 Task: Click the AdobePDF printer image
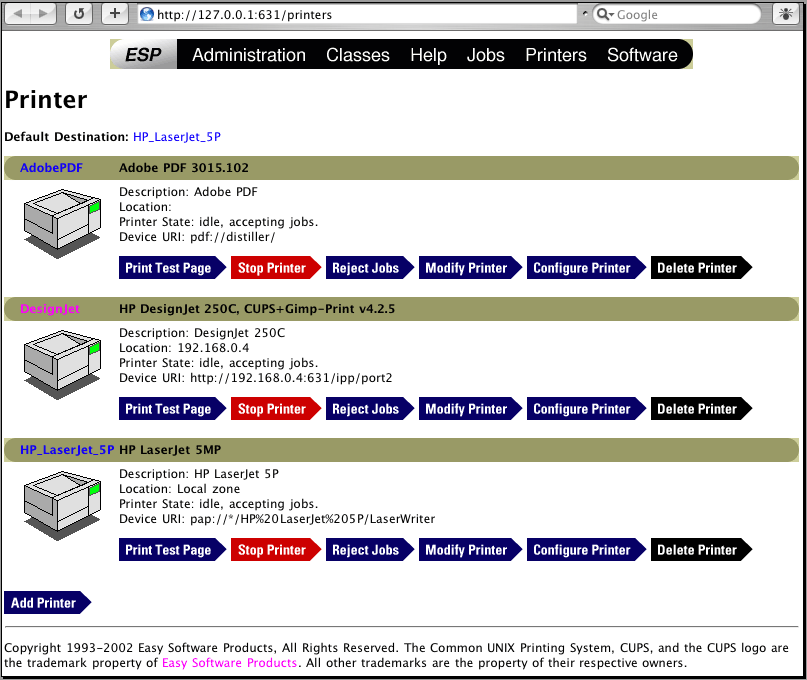pyautogui.click(x=62, y=223)
